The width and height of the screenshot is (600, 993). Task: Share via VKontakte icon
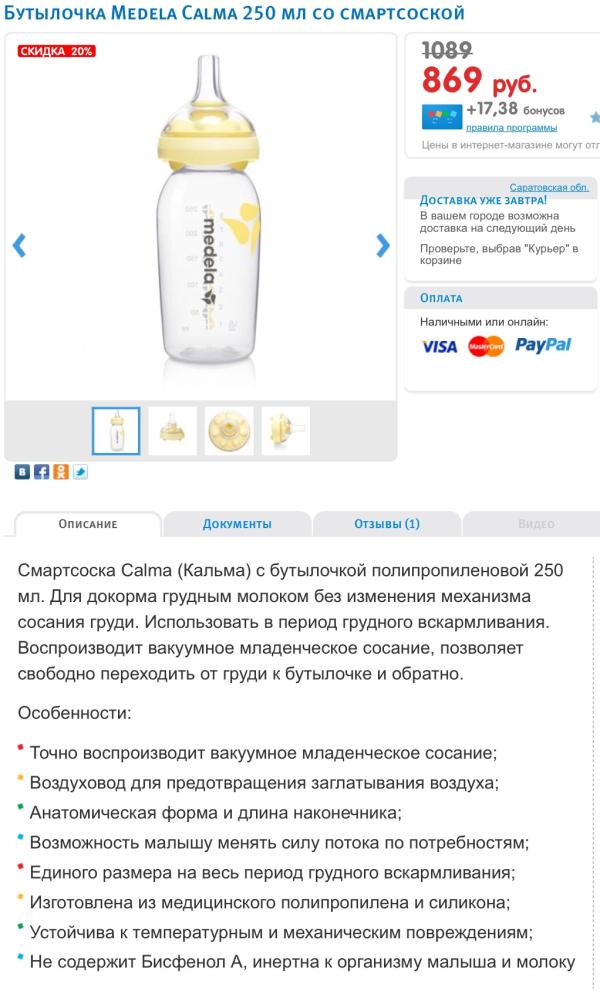[22, 472]
